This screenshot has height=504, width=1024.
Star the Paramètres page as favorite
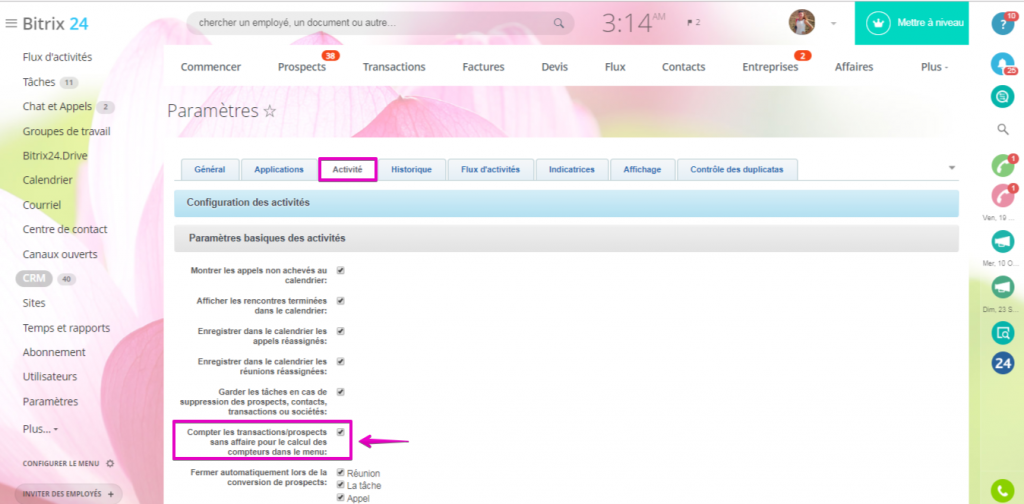[269, 112]
